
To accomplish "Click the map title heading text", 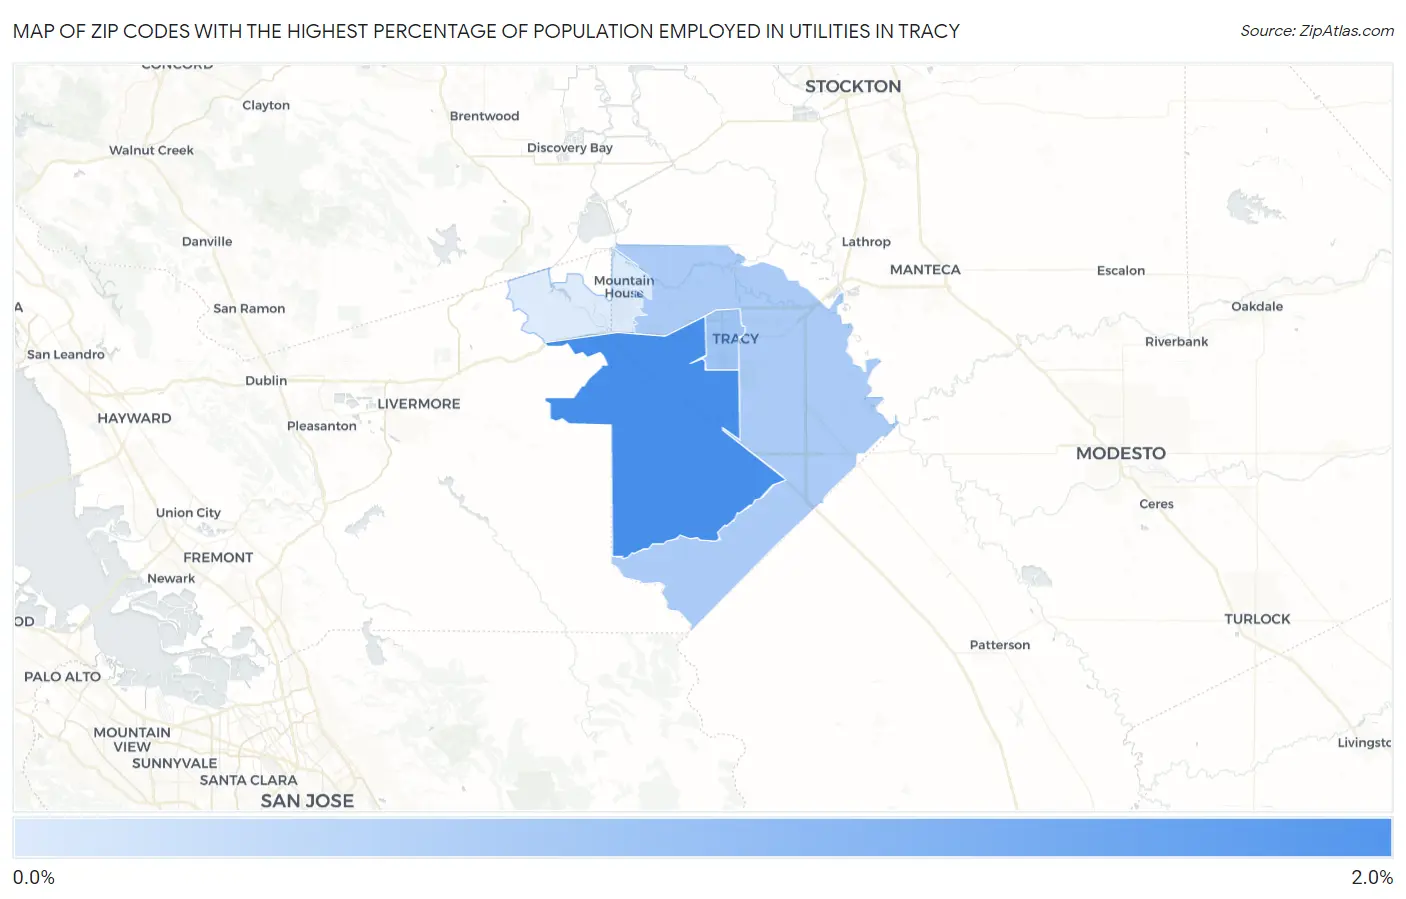I will 486,31.
